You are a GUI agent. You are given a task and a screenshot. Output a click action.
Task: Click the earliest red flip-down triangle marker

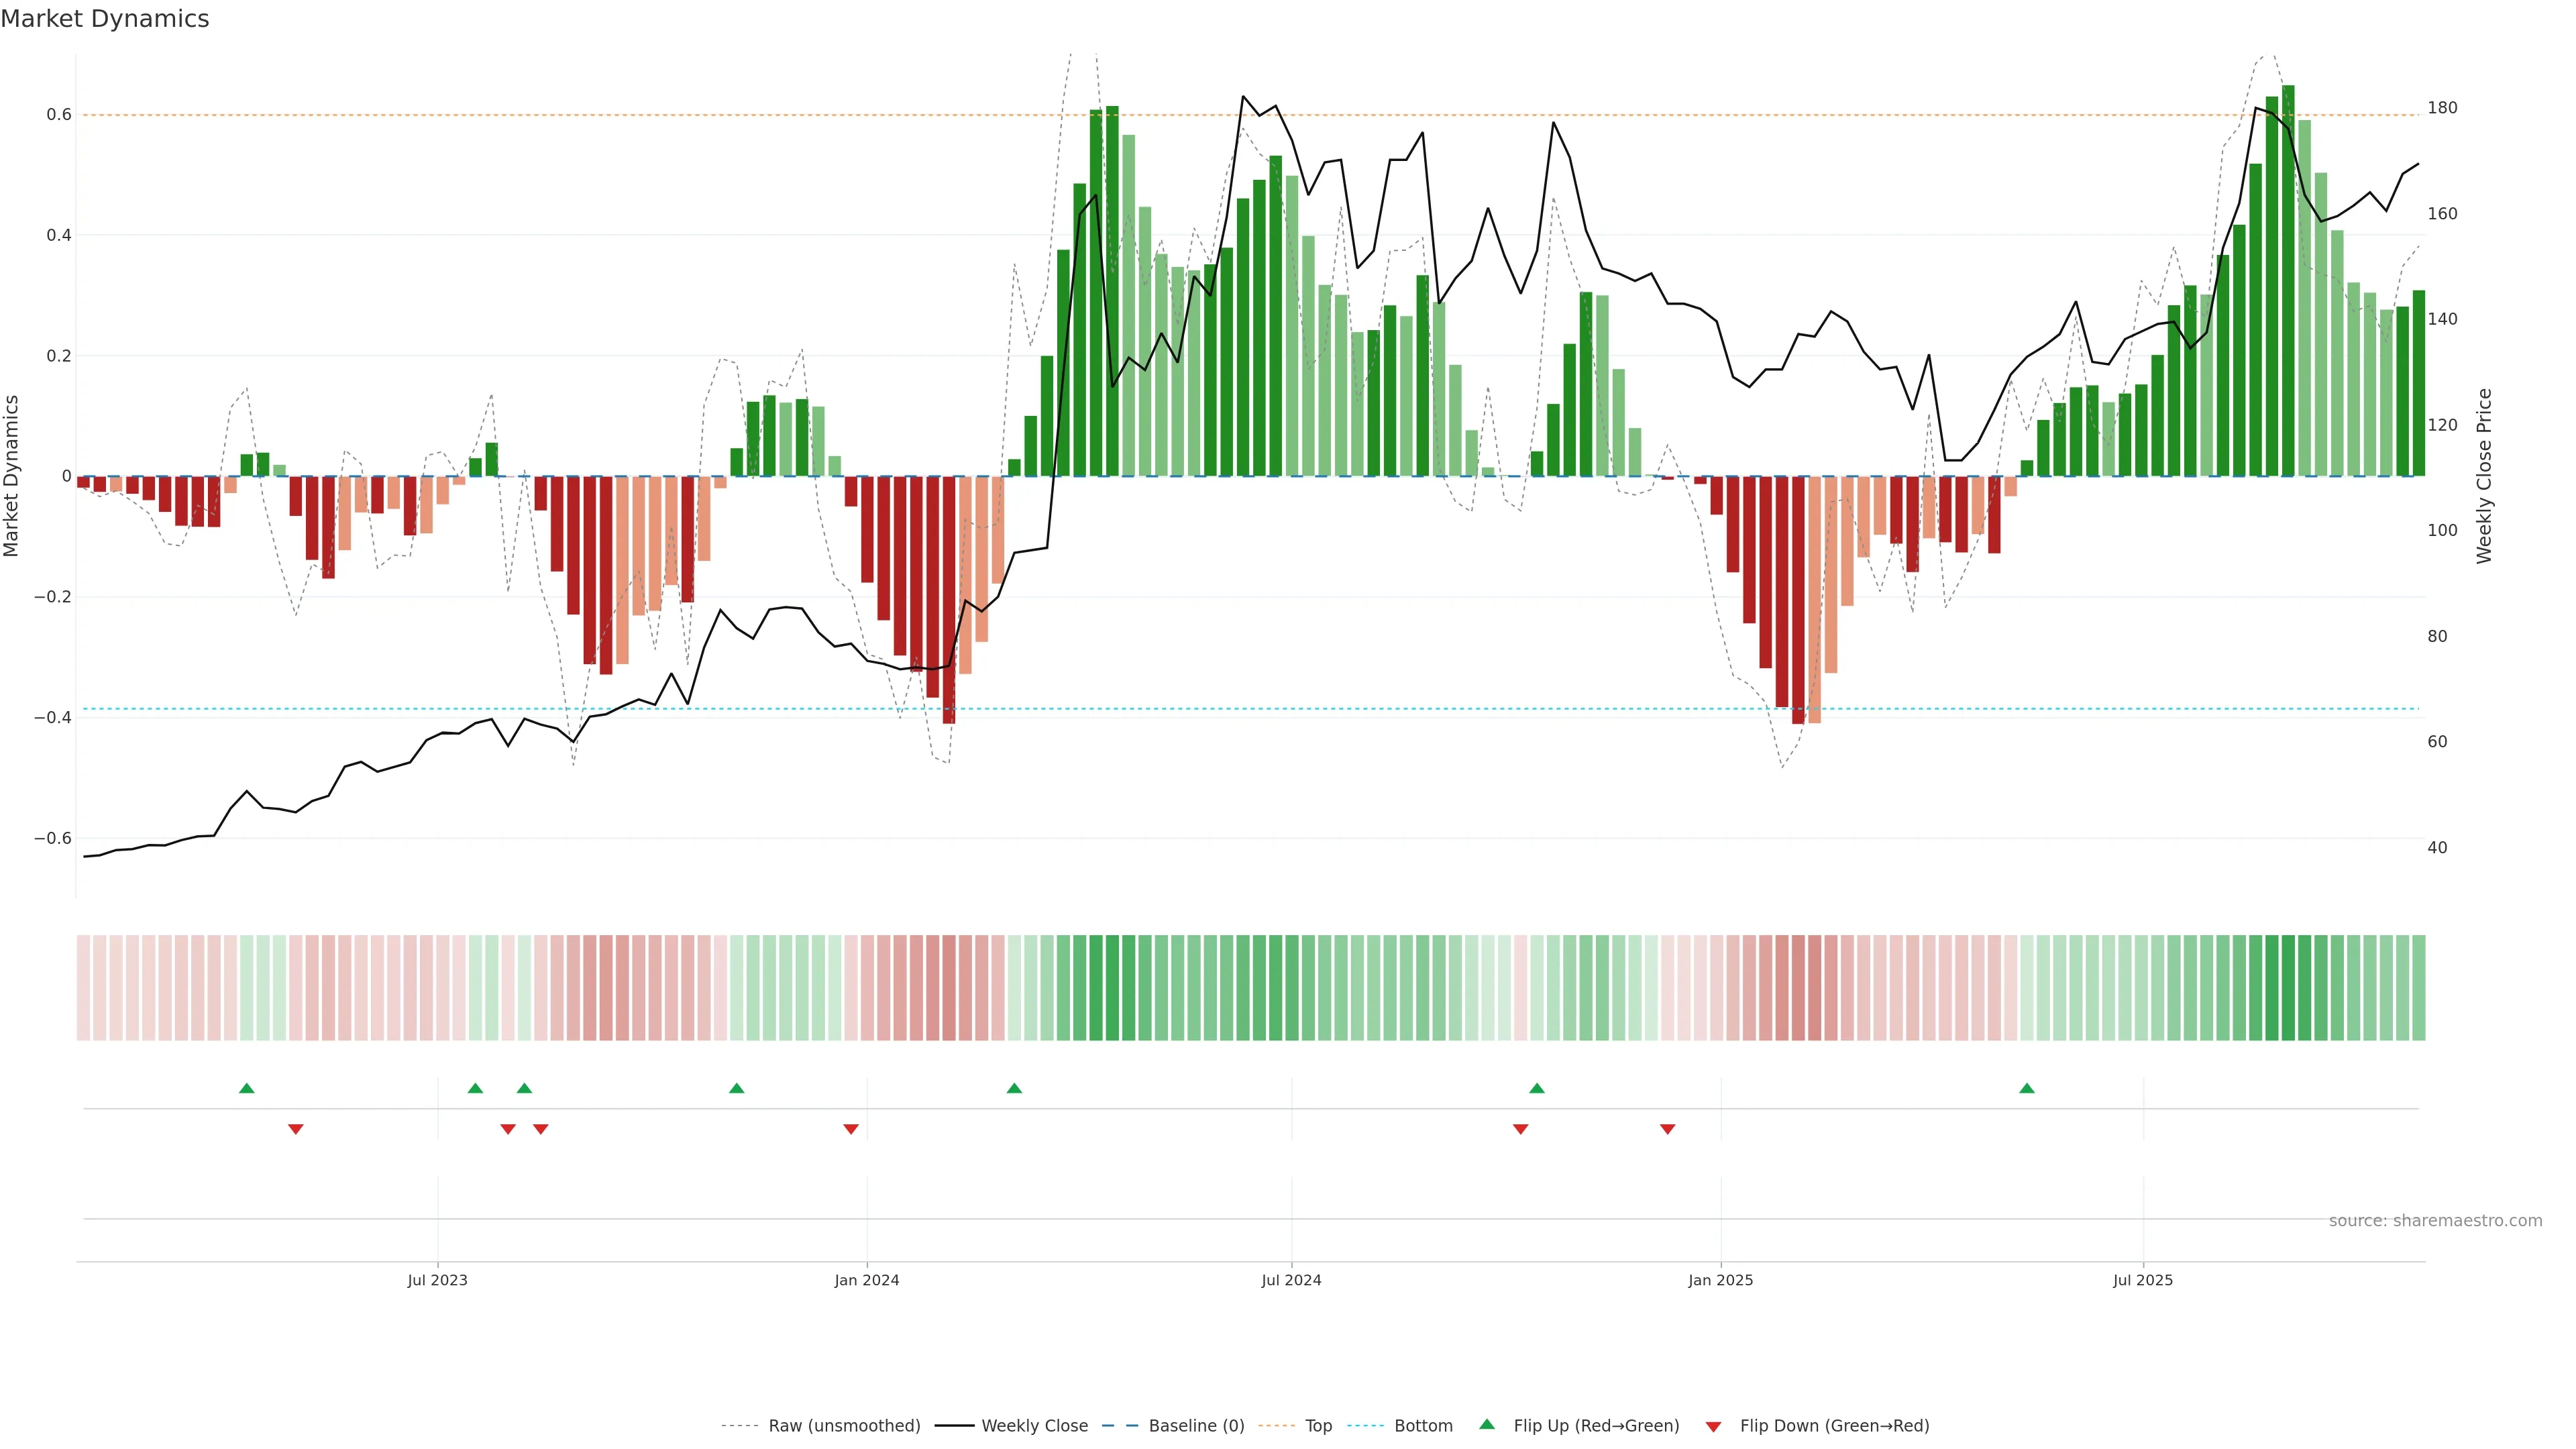point(296,1129)
